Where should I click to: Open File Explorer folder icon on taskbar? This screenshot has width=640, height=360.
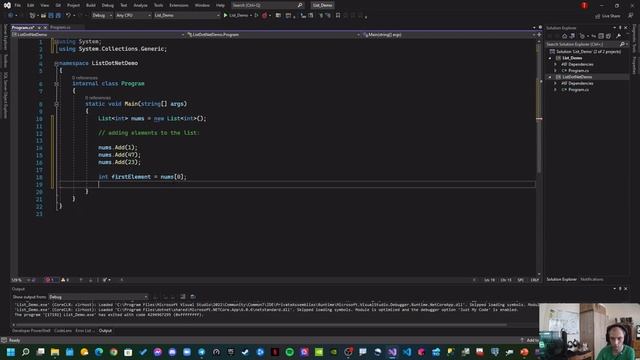click(55, 352)
